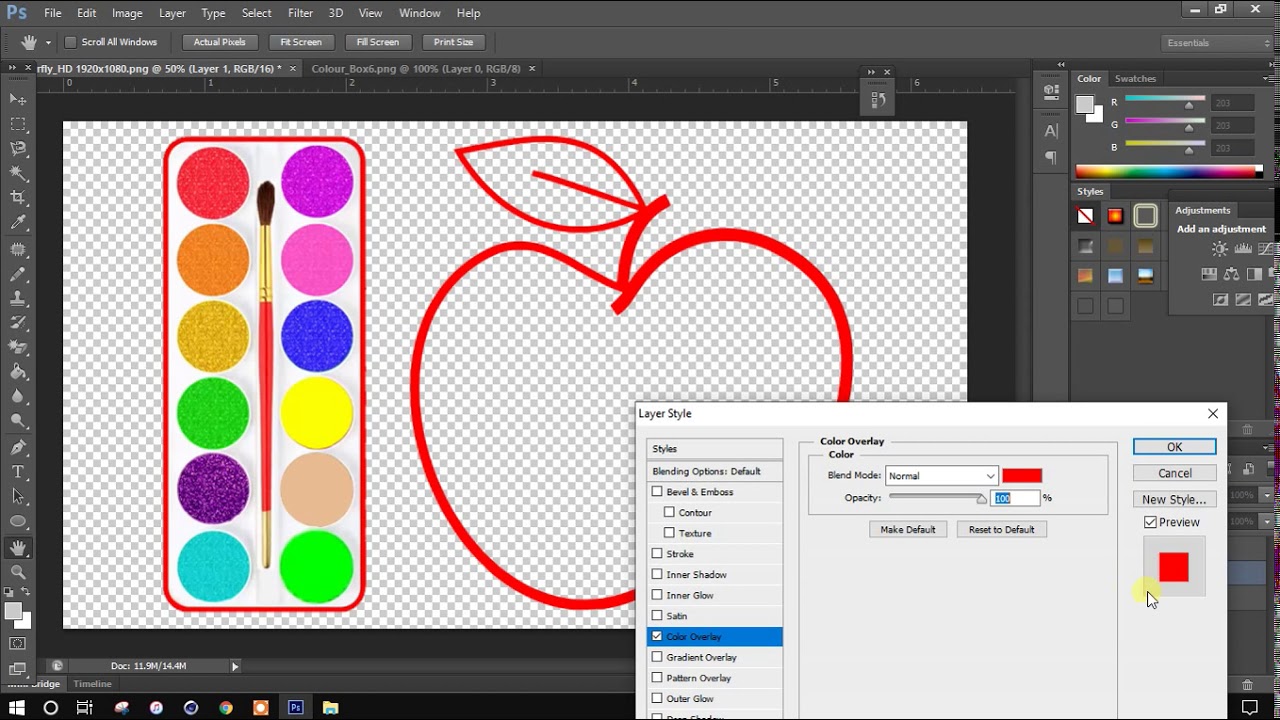Select the Zoom tool

[x=18, y=572]
